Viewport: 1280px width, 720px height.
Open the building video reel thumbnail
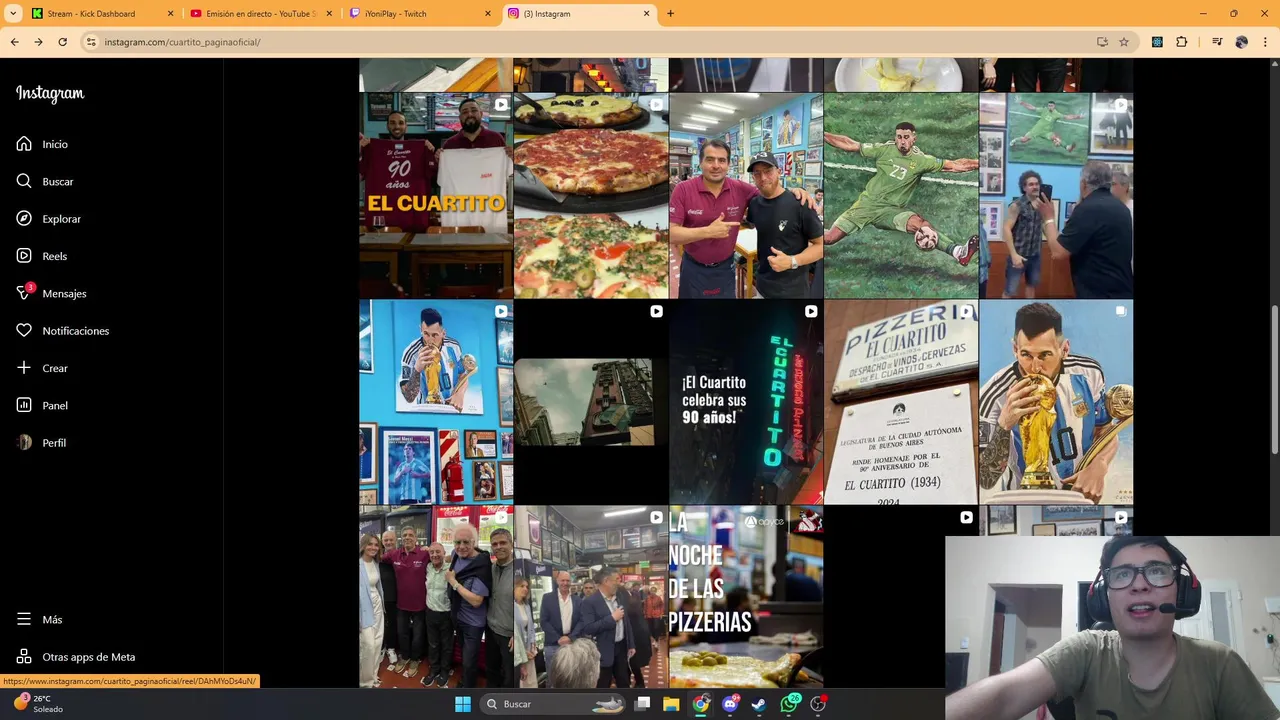[591, 402]
